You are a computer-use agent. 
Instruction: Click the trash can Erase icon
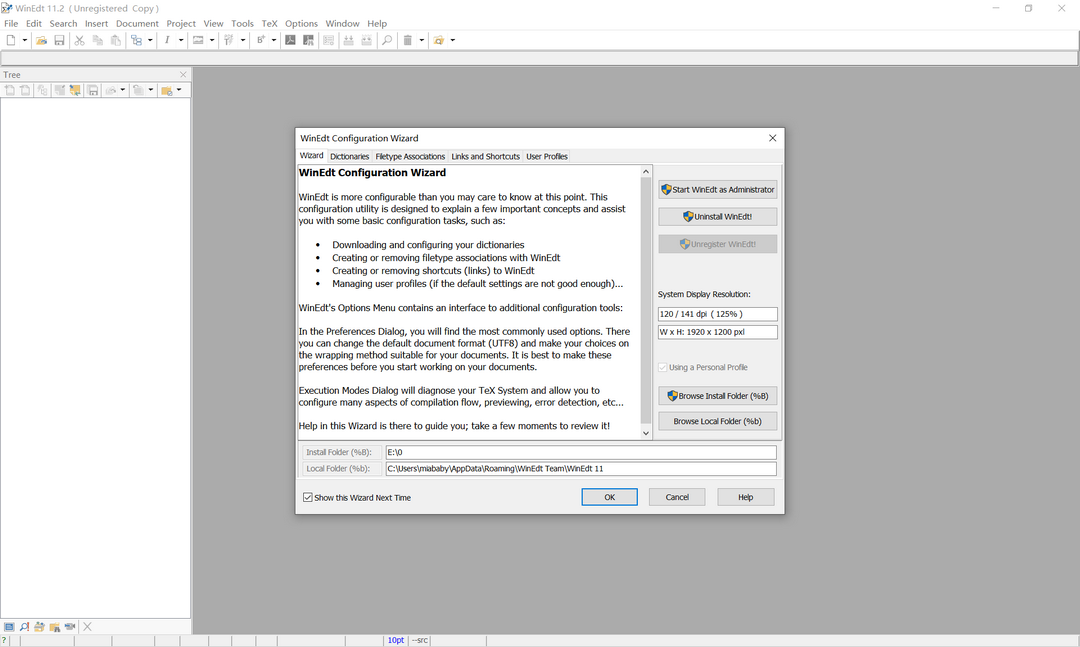coord(407,40)
